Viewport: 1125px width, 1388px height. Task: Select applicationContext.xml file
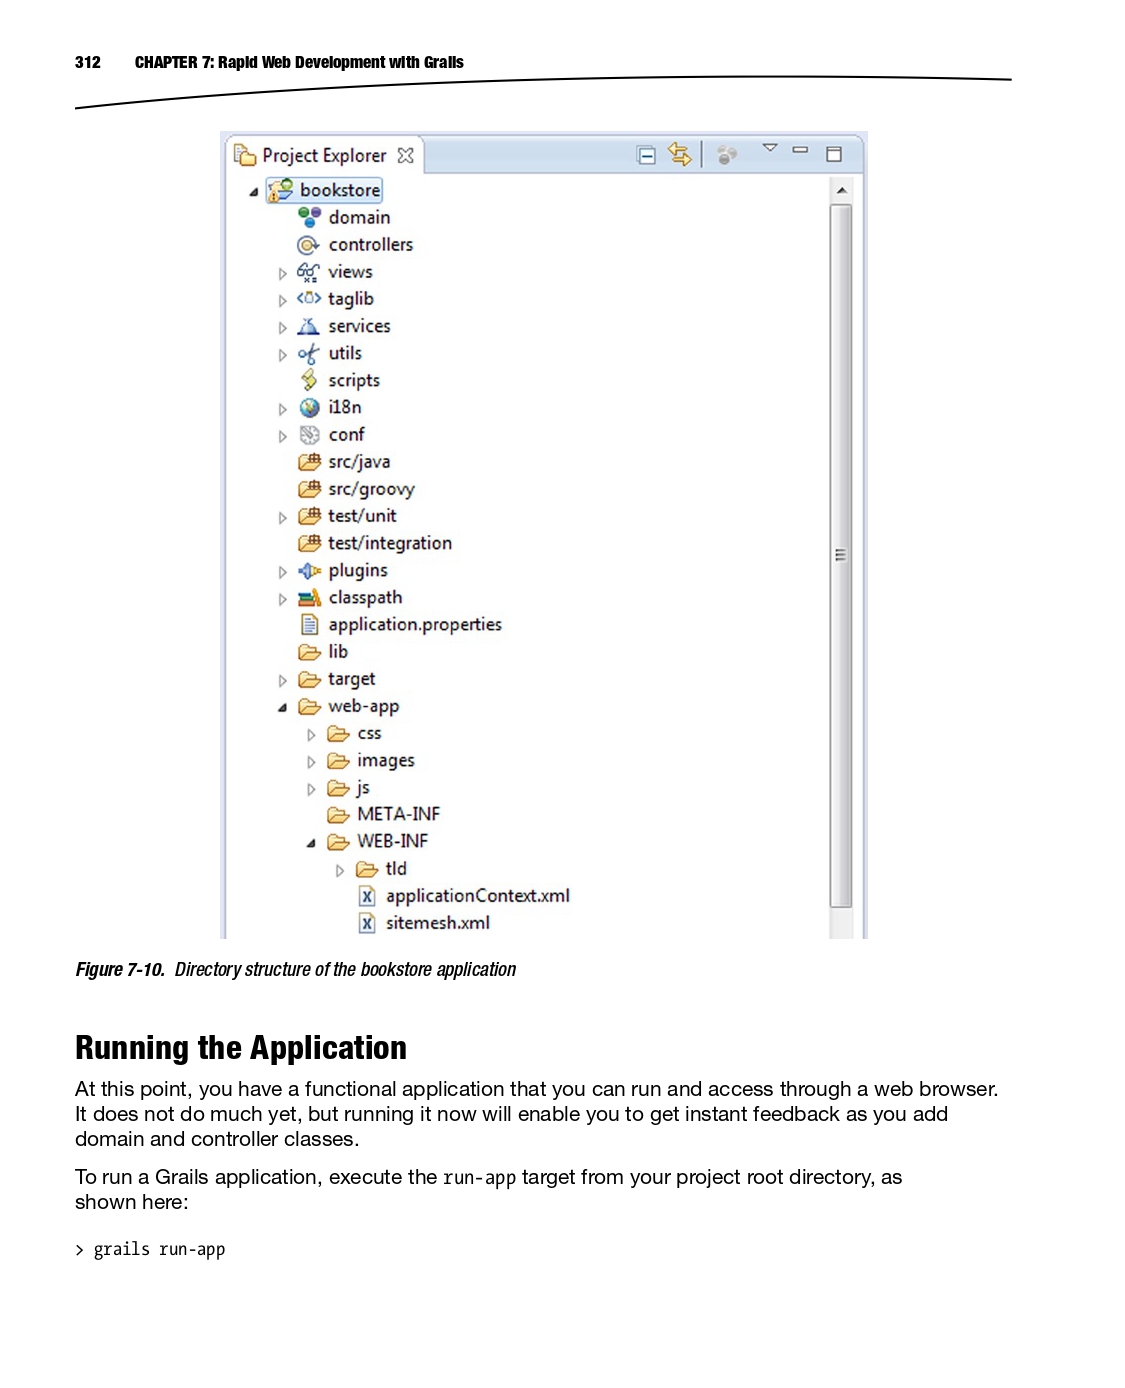click(x=478, y=896)
